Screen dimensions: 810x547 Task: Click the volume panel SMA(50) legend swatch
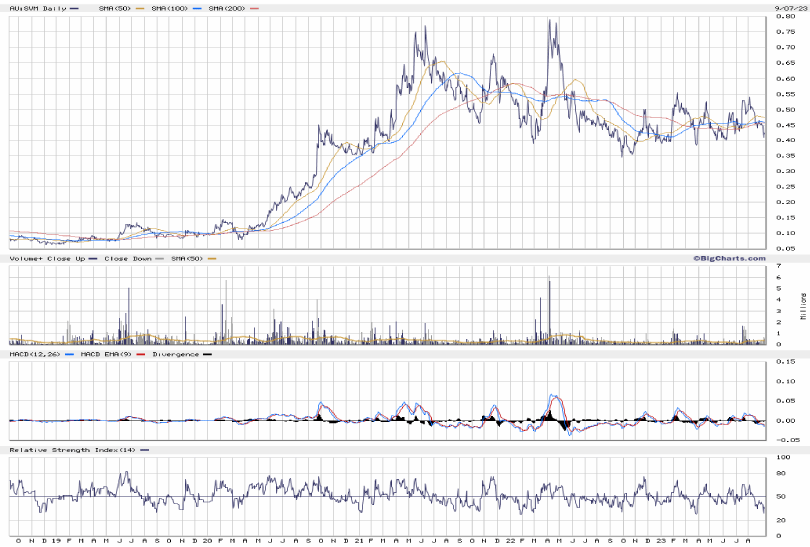[212, 259]
